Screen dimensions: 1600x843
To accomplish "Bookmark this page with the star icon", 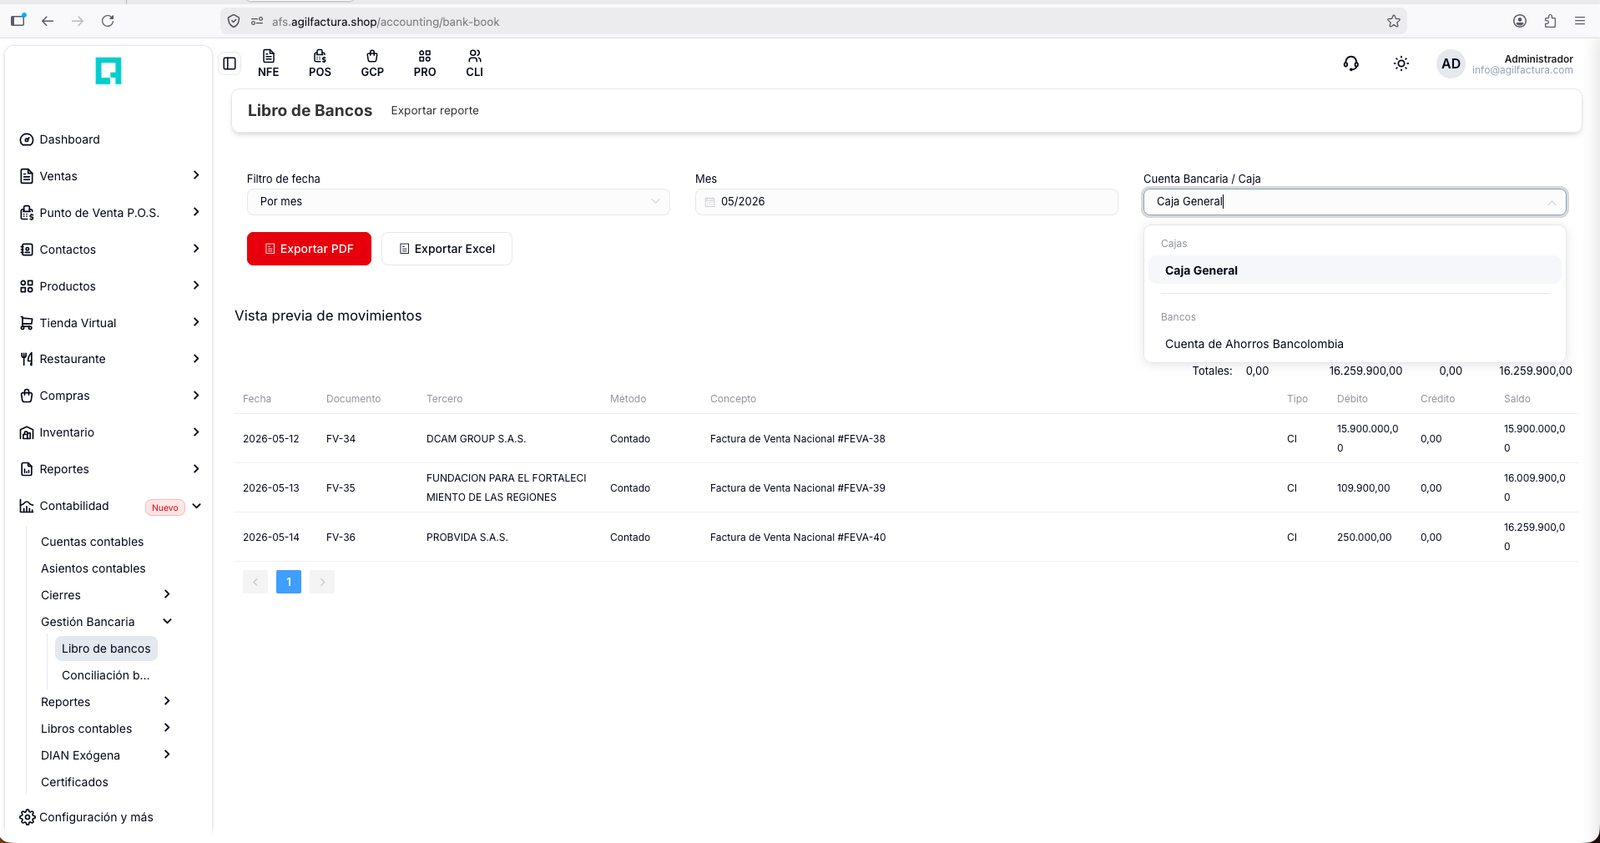I will click(x=1394, y=21).
